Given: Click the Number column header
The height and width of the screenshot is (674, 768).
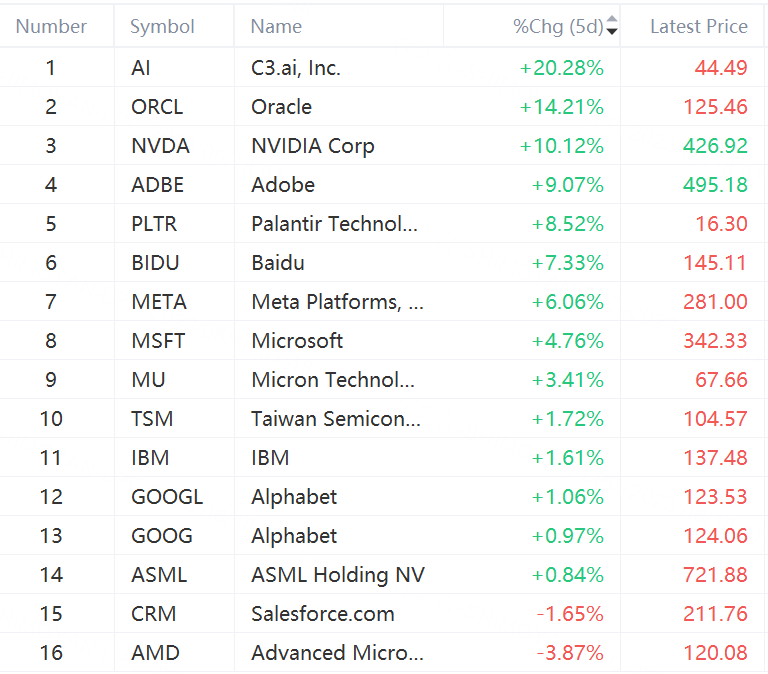Looking at the screenshot, I should (52, 26).
